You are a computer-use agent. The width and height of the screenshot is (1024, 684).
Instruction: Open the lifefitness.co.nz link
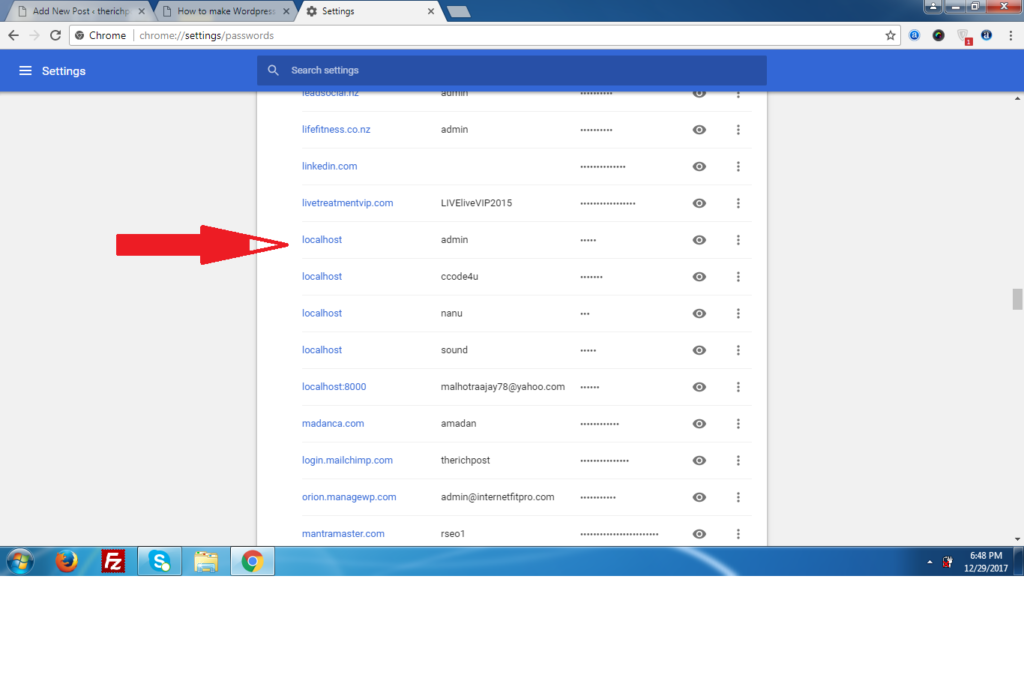336,129
